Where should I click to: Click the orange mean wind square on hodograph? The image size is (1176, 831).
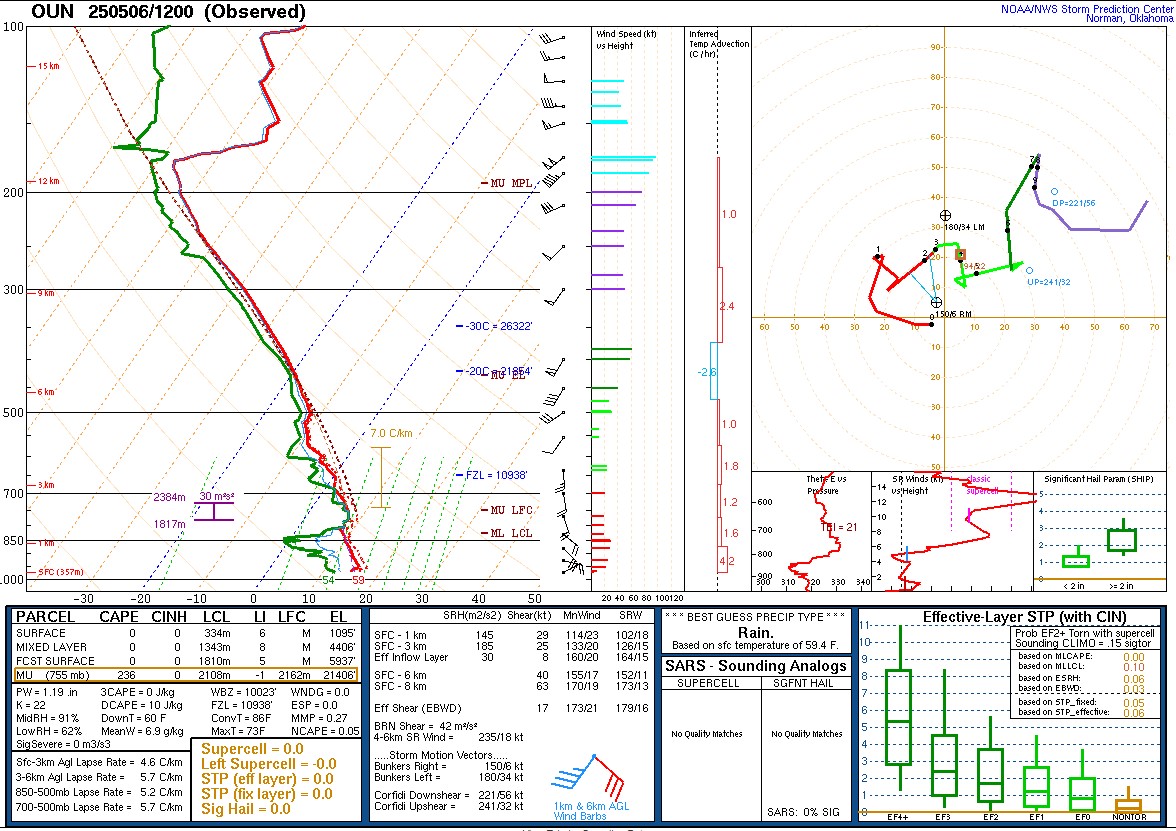pyautogui.click(x=960, y=254)
